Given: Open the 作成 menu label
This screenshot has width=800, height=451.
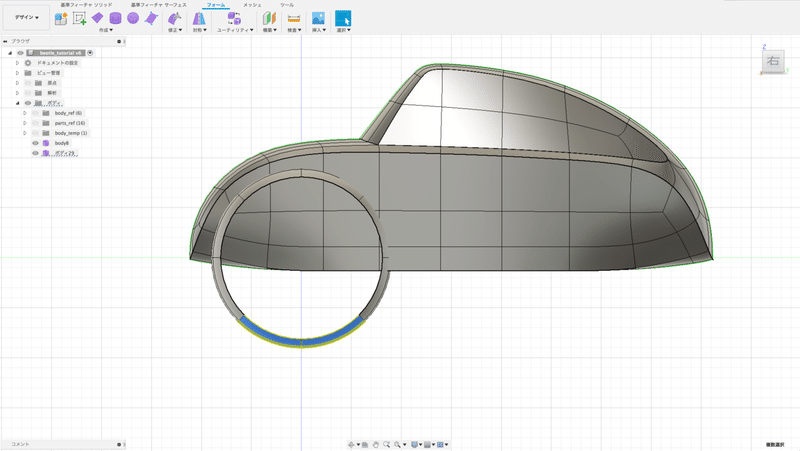Looking at the screenshot, I should (x=105, y=31).
